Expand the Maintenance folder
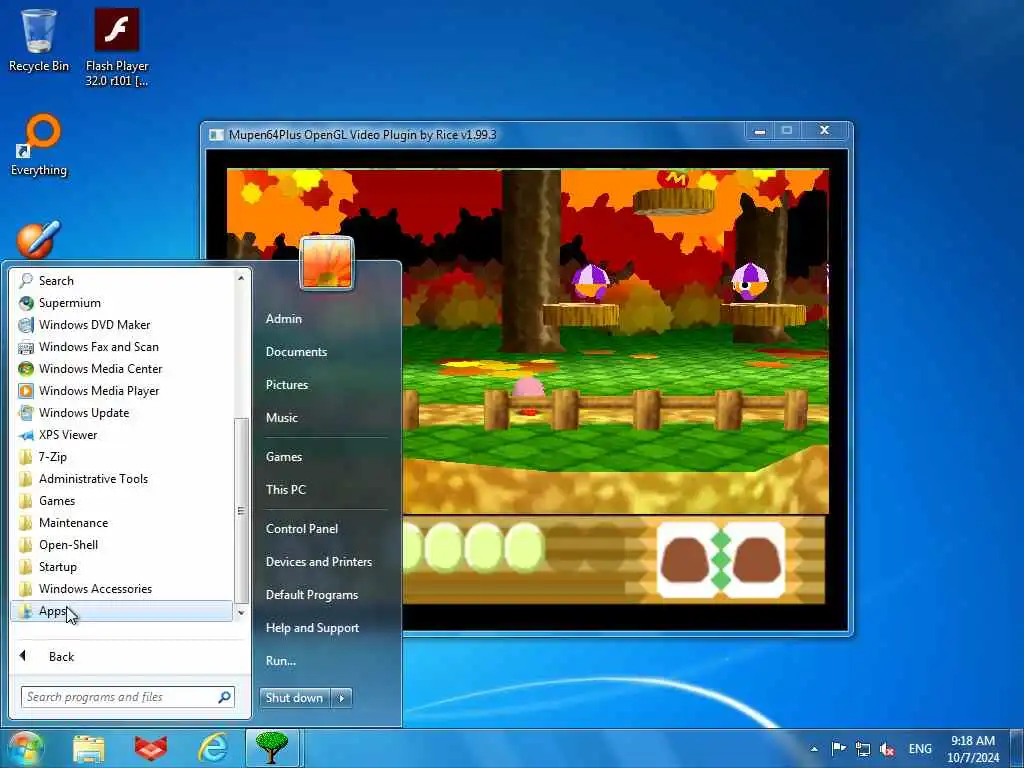This screenshot has width=1024, height=768. click(x=121, y=523)
